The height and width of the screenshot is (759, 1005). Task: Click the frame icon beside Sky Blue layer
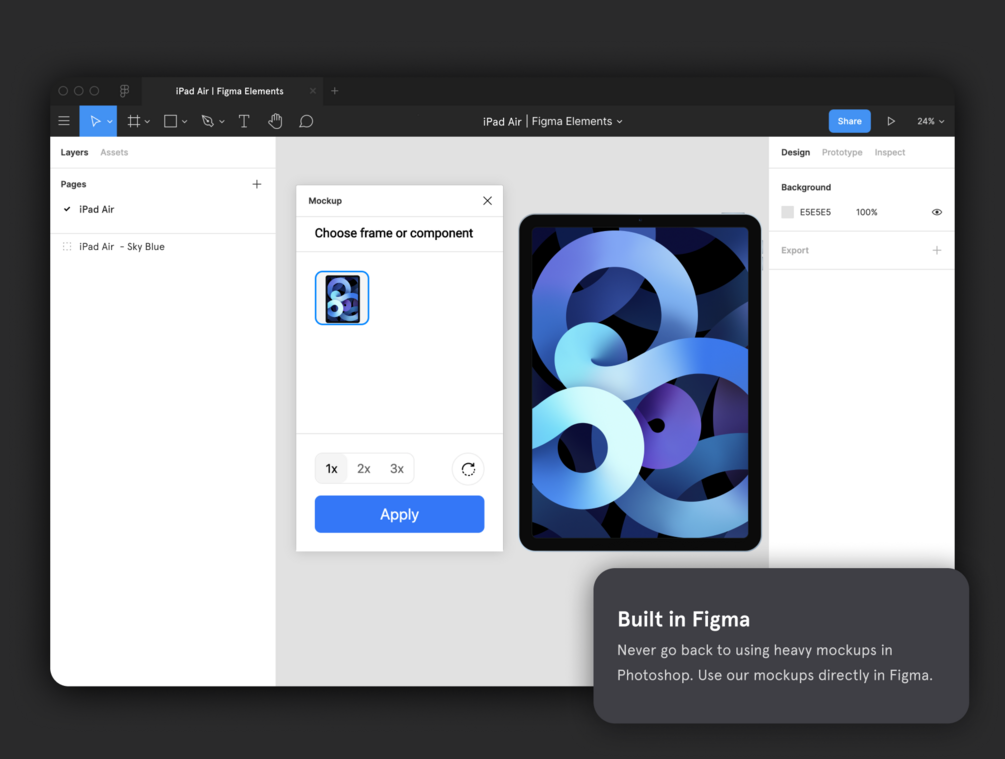tap(67, 247)
